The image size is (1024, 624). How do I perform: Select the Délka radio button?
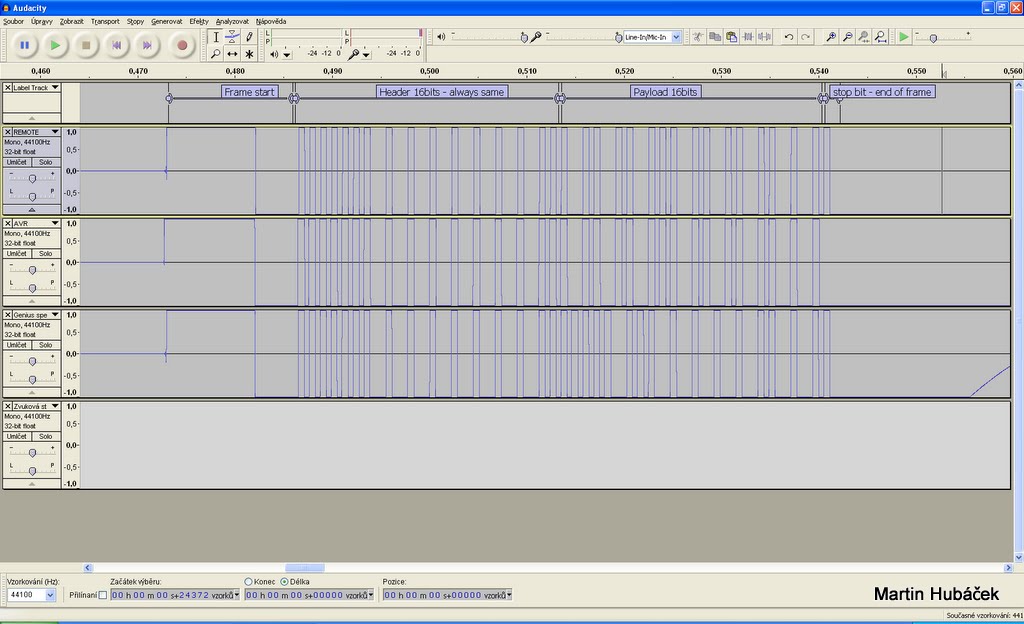coord(284,582)
